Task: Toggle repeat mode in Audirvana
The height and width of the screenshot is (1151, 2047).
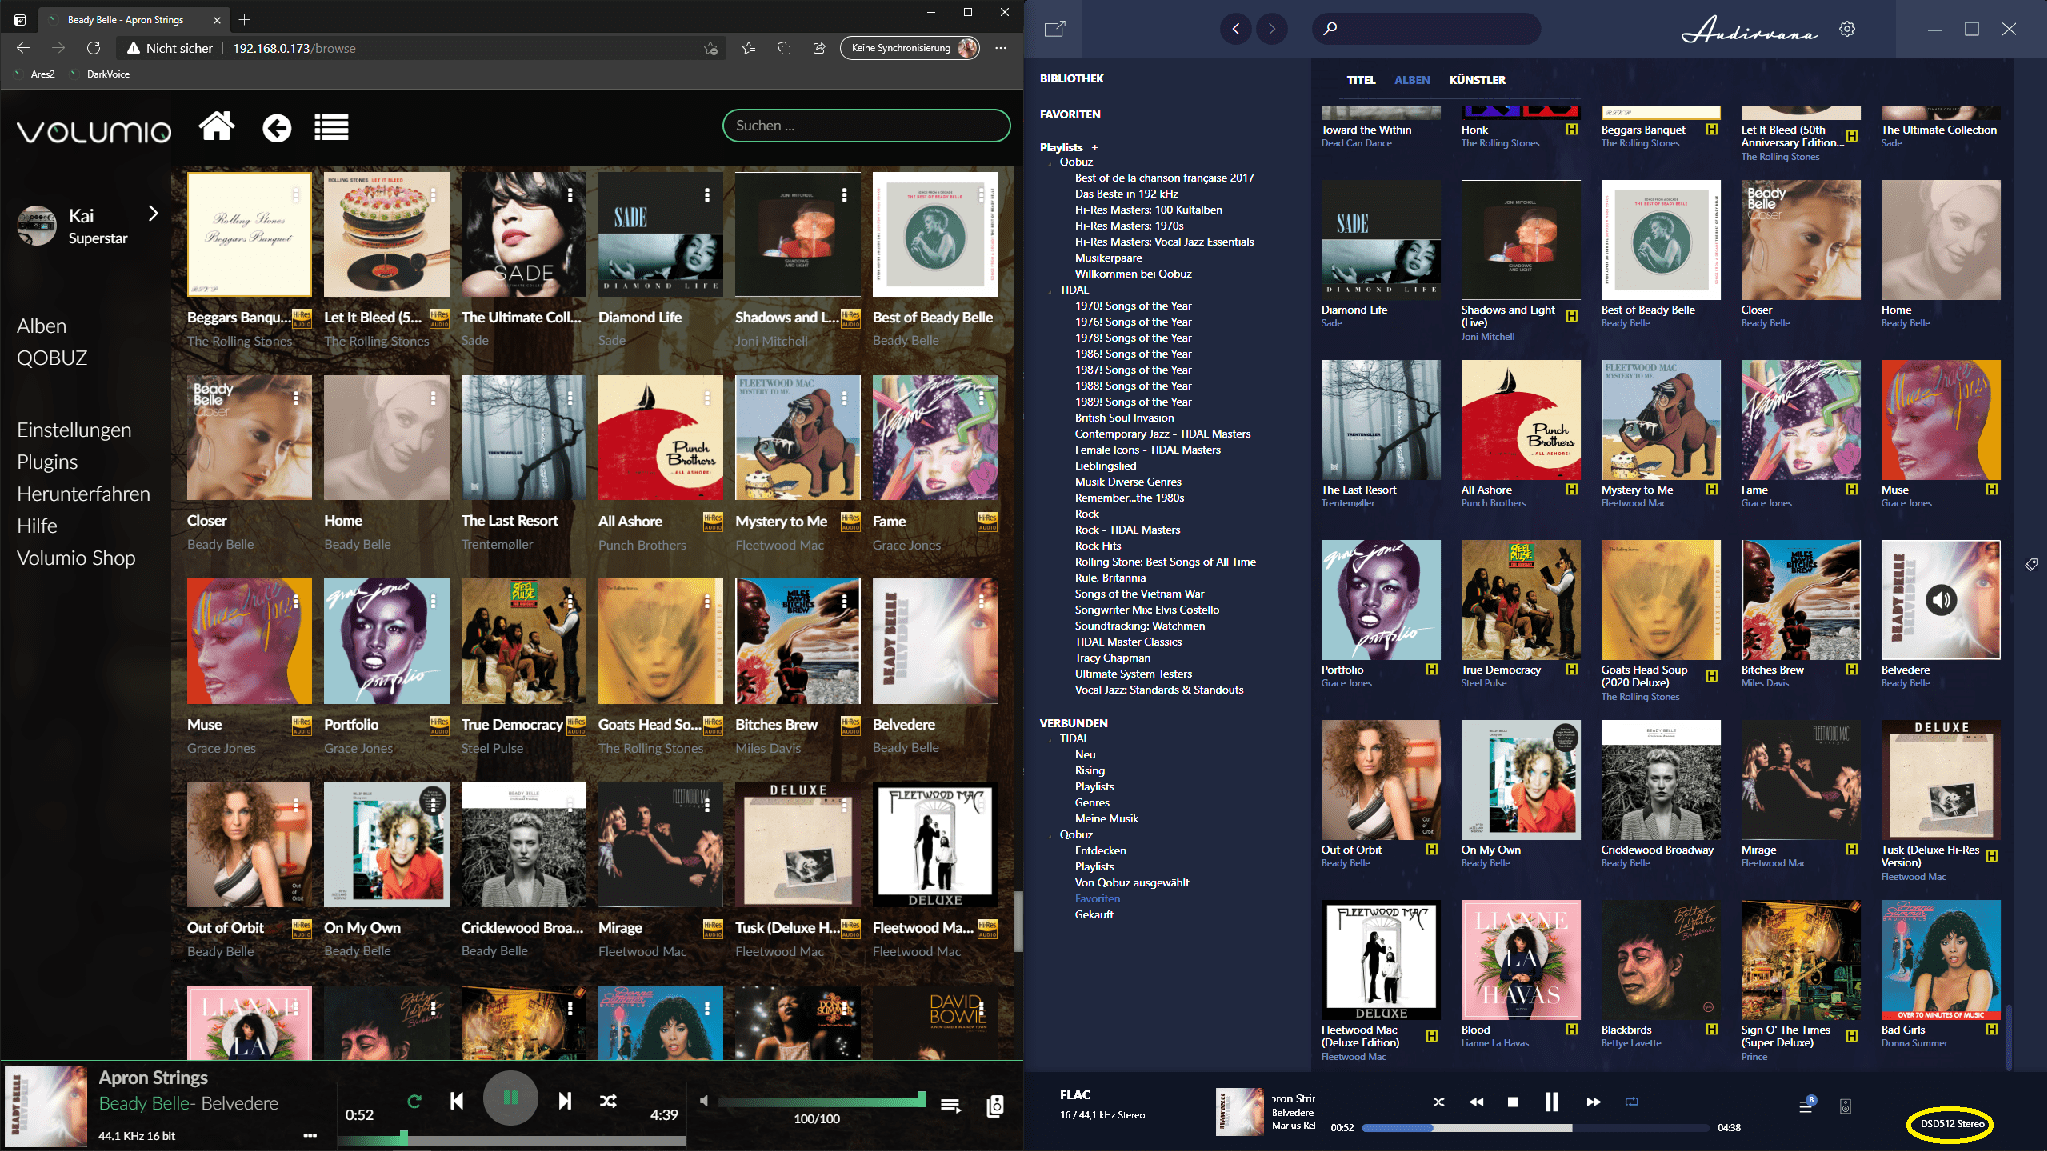Action: point(1632,1101)
